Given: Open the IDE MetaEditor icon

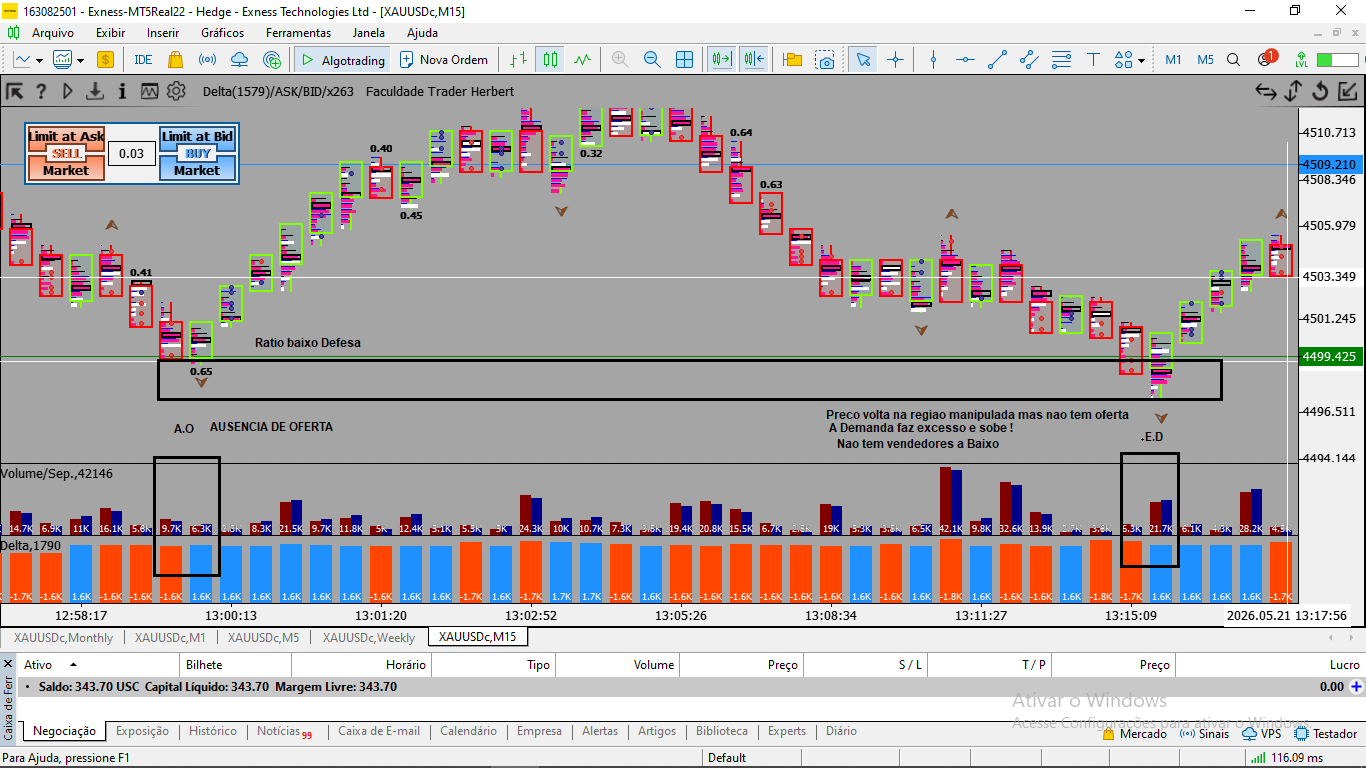Looking at the screenshot, I should pos(143,60).
